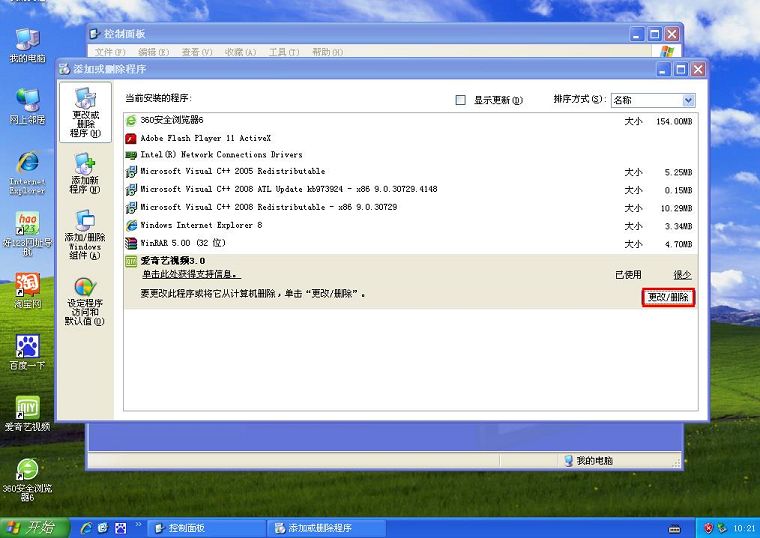Screen dimensions: 760x538
Task: Select Visual C++ 2008 ATL Update icon
Action: pos(131,190)
